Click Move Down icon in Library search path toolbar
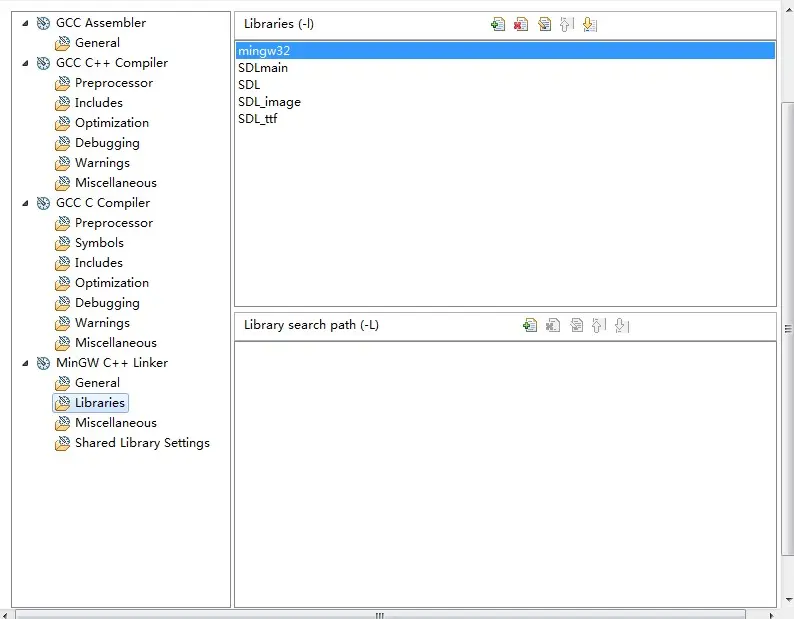794x619 pixels. point(622,325)
